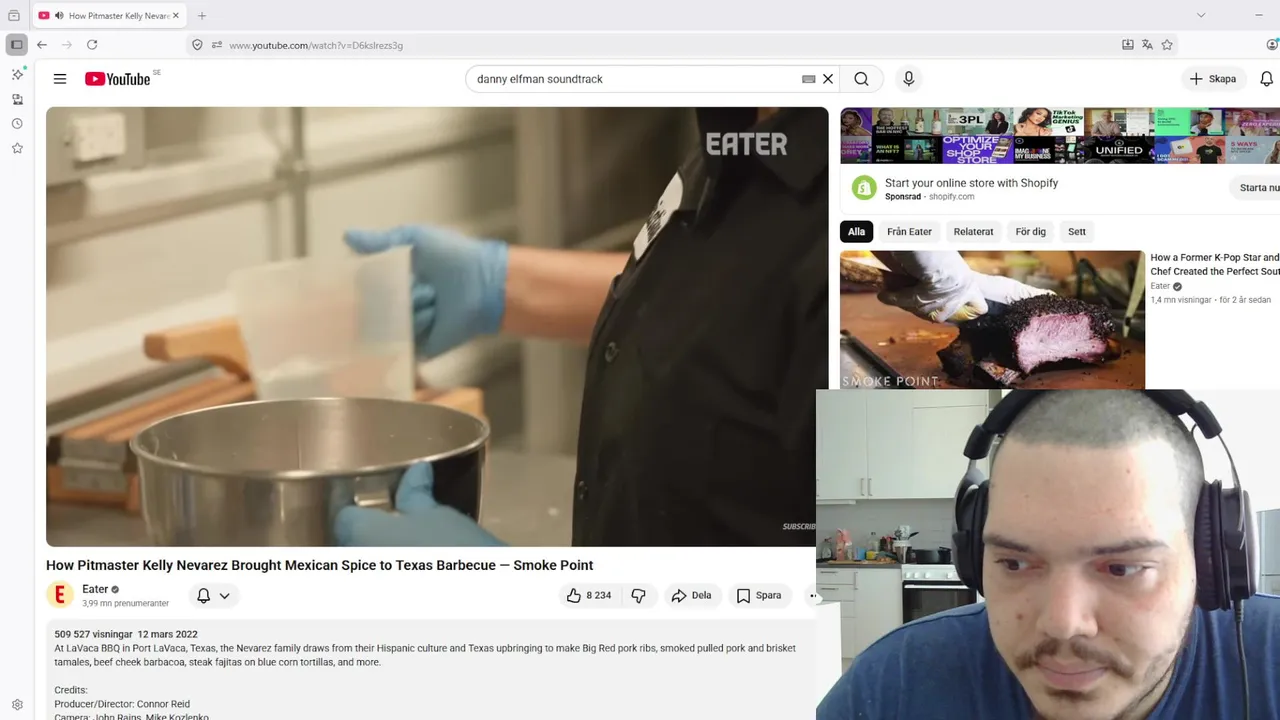Click the Shopify logo icon in ad
The height and width of the screenshot is (720, 1280).
coord(864,188)
